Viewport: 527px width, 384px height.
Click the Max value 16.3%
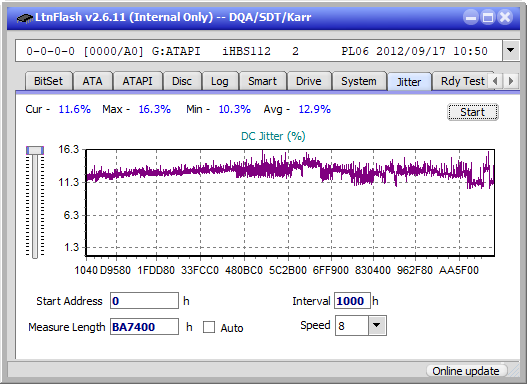tap(155, 109)
